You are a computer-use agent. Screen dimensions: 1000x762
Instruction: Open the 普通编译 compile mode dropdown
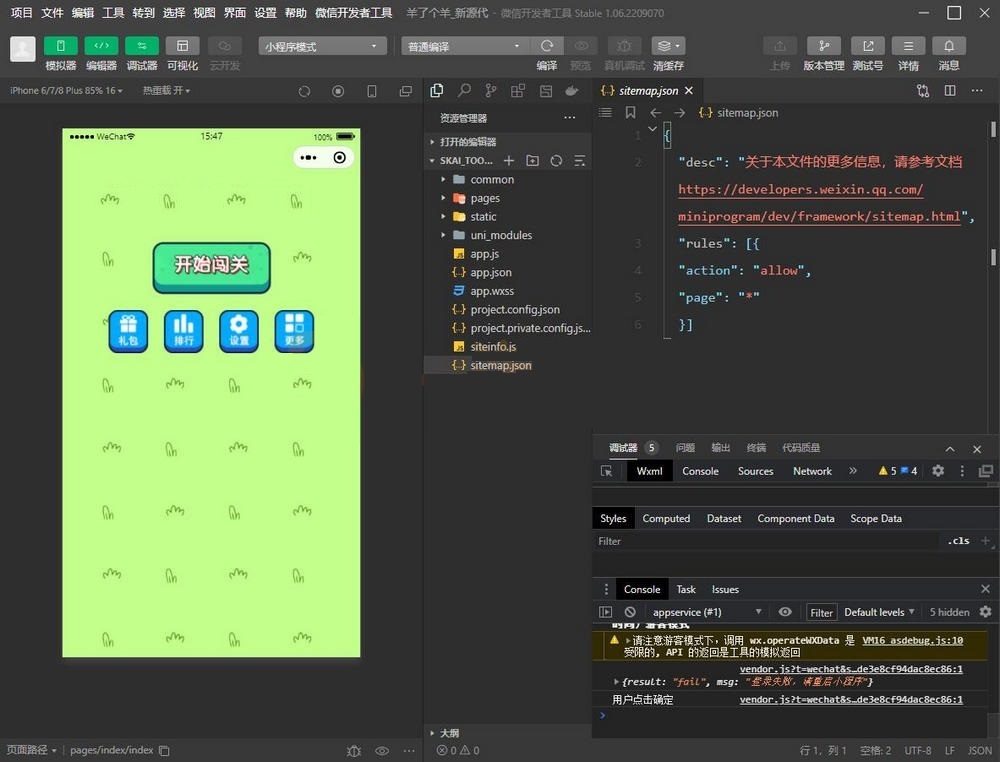pyautogui.click(x=464, y=47)
